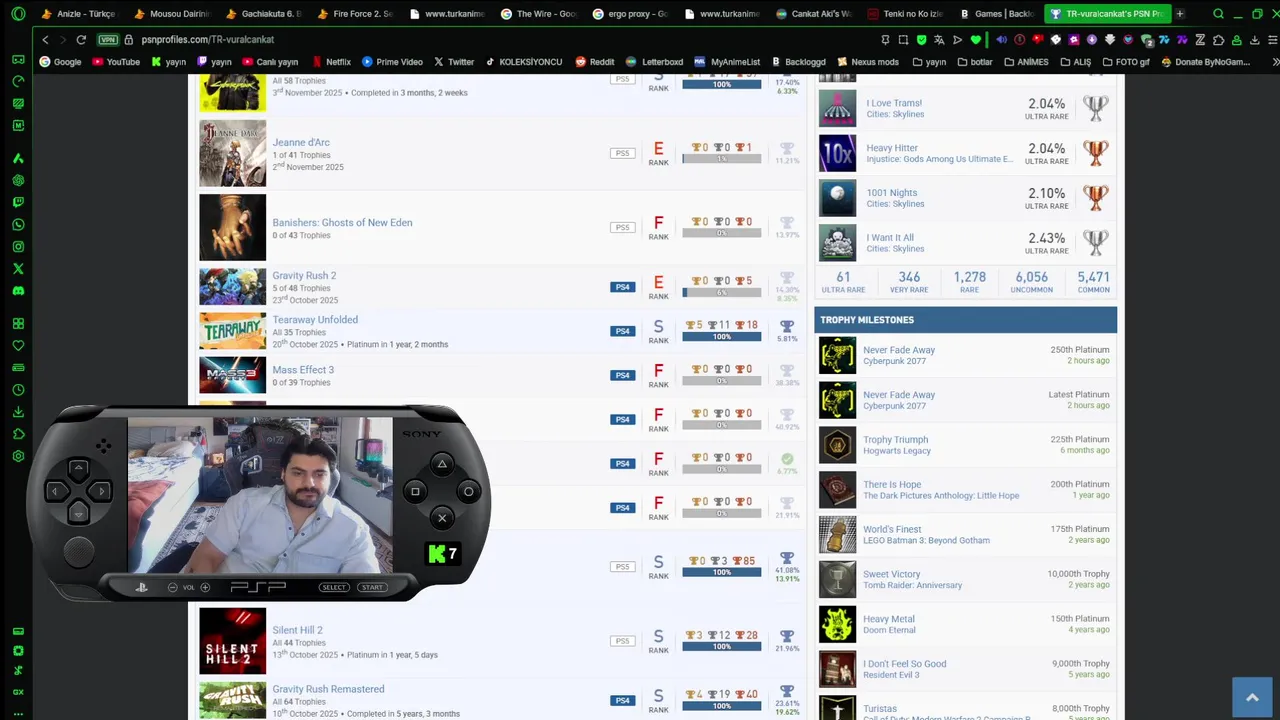Click the Silent Hill 2 progress bar
Screen dimensions: 1280x720
click(x=722, y=646)
